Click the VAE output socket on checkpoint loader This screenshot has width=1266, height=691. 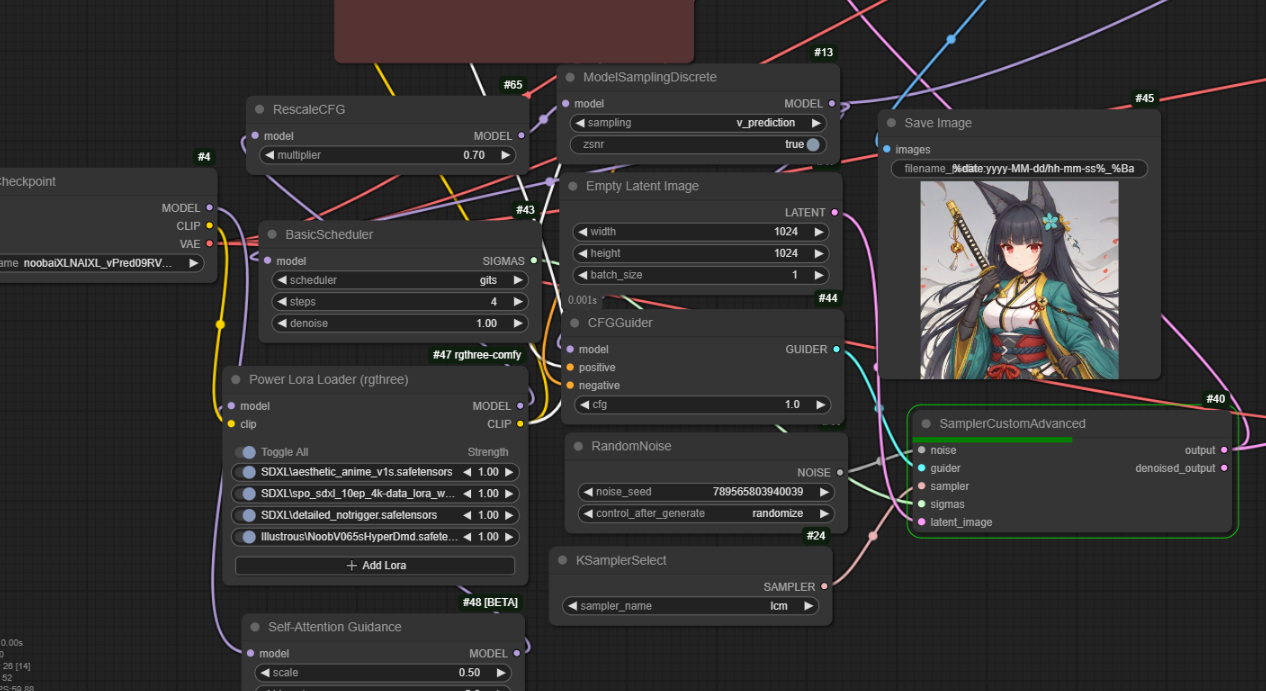pos(209,243)
